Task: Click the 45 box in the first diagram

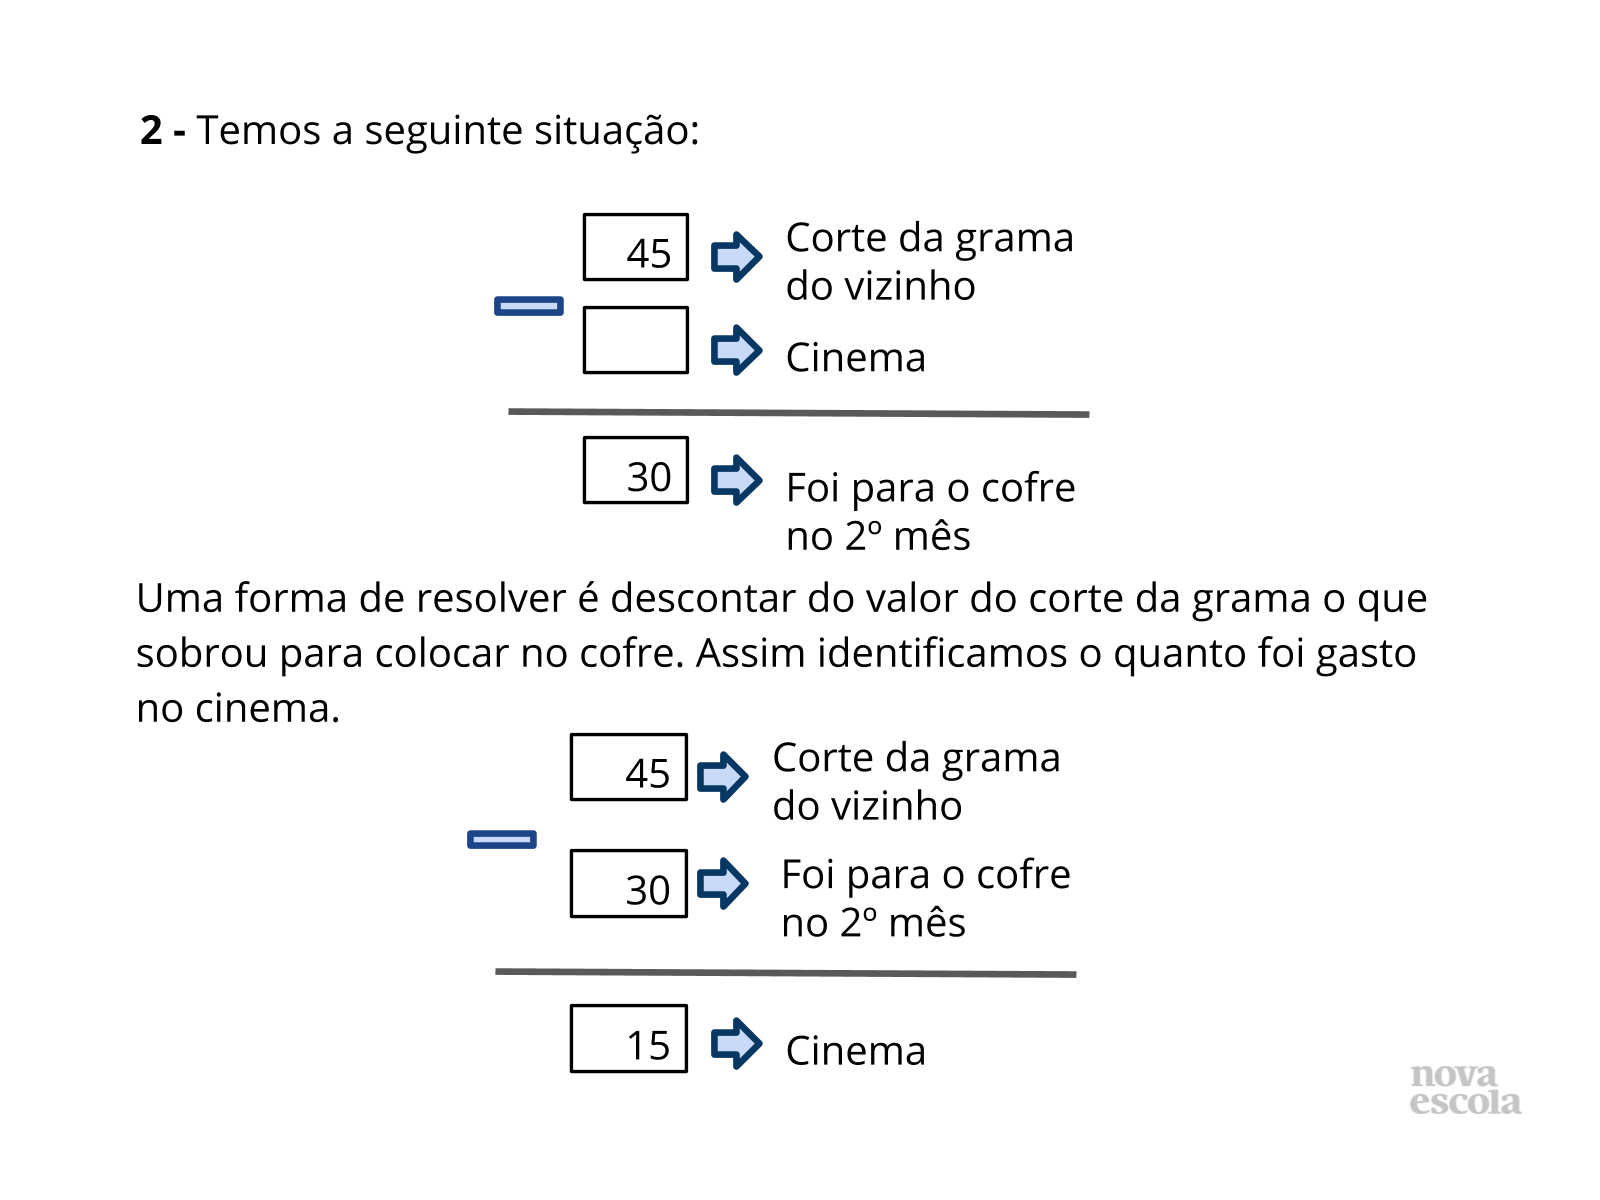Action: (636, 247)
